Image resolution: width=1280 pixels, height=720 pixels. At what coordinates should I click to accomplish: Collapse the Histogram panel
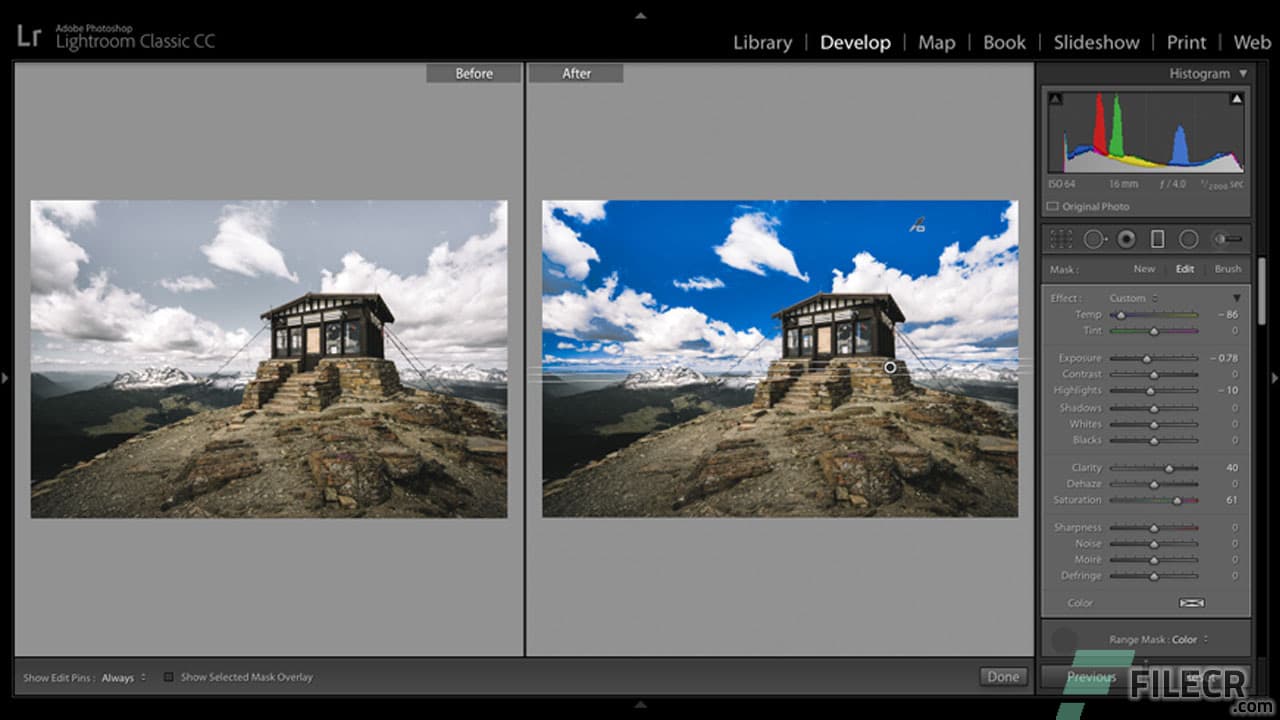(1243, 73)
